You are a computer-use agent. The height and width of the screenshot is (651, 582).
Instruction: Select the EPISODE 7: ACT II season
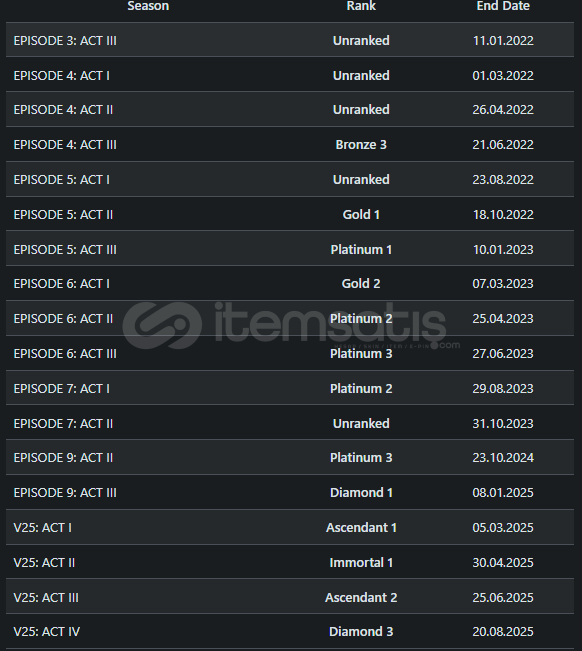click(63, 423)
